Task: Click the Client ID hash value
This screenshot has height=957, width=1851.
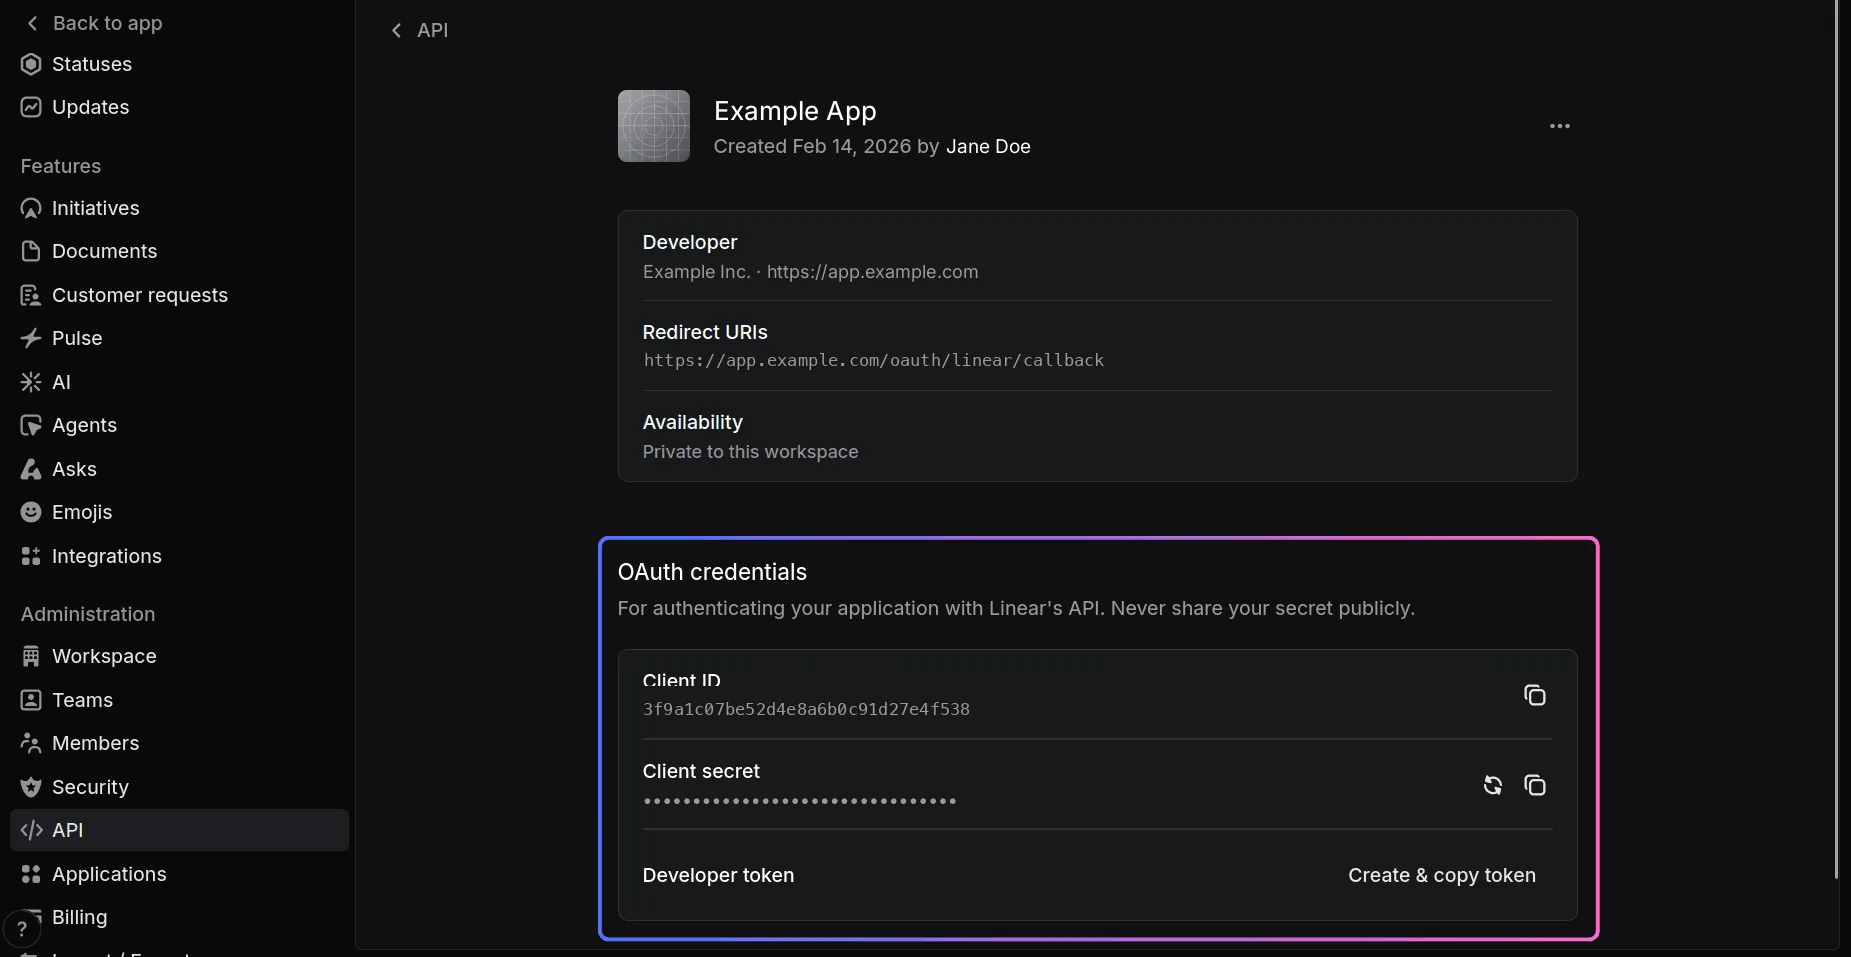Action: [806, 709]
